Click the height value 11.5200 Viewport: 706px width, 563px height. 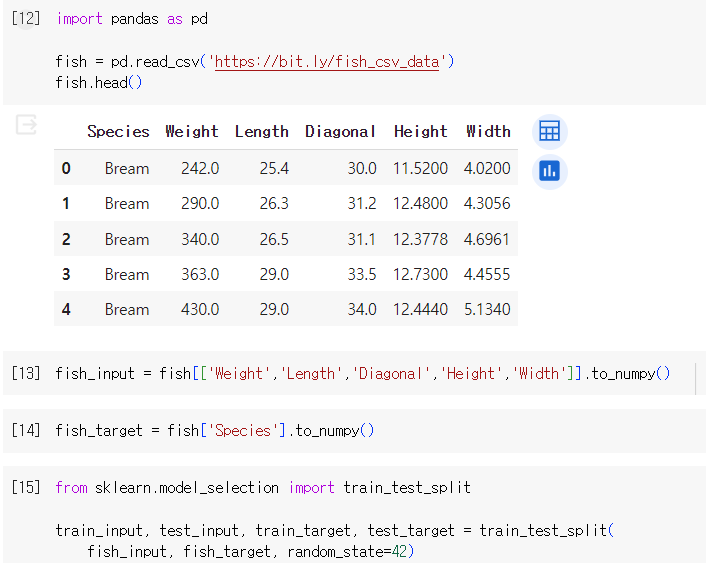tap(421, 168)
